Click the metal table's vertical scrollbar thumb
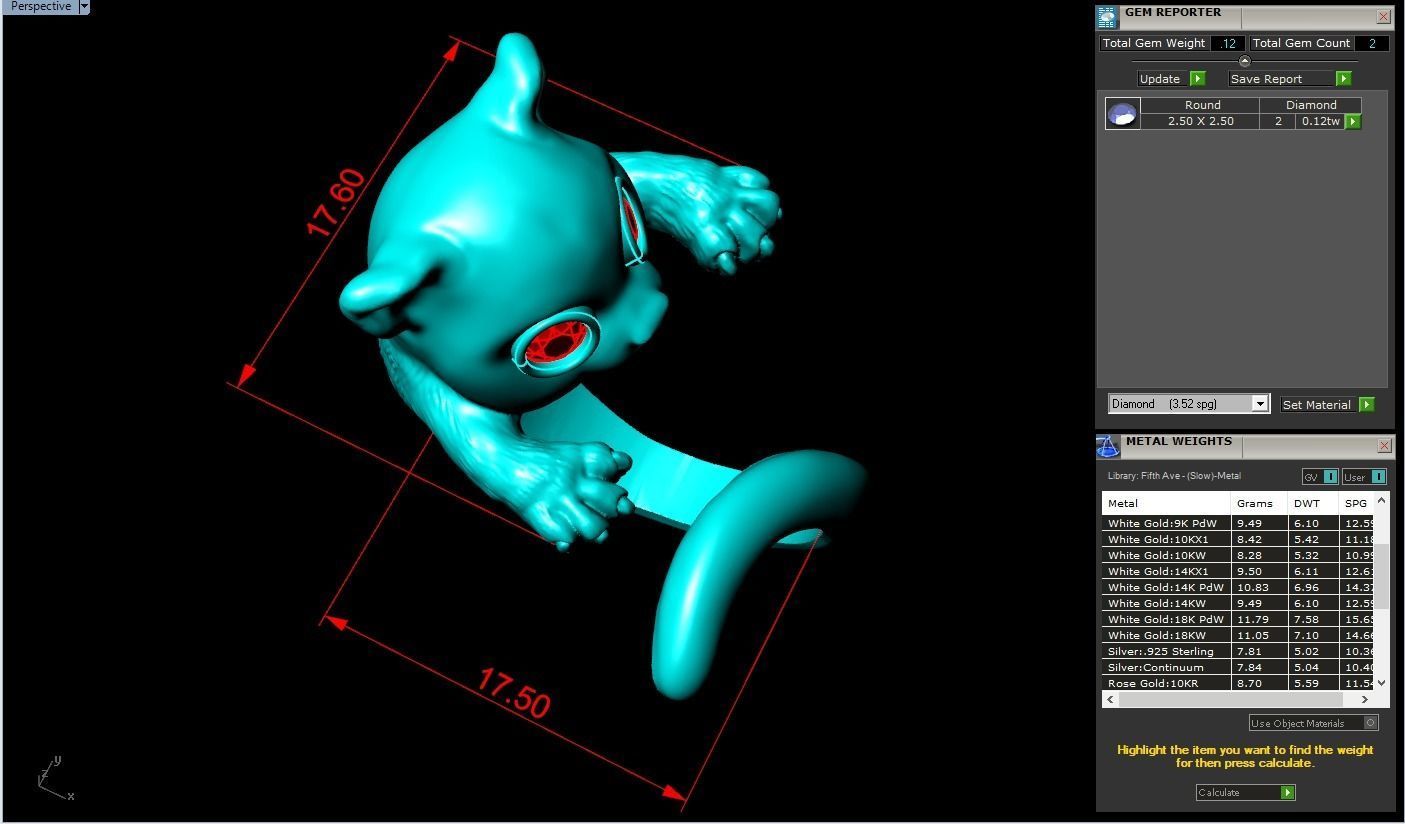The image size is (1405, 824). click(1382, 578)
